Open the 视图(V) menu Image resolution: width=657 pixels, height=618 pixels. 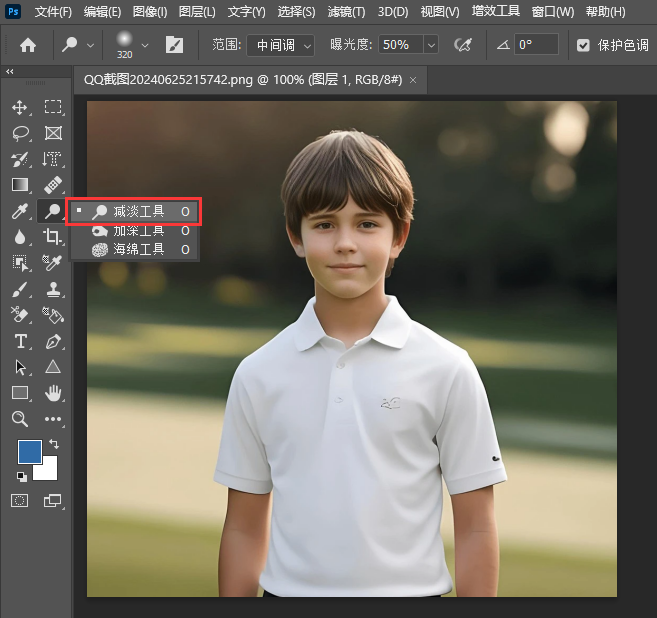click(440, 12)
